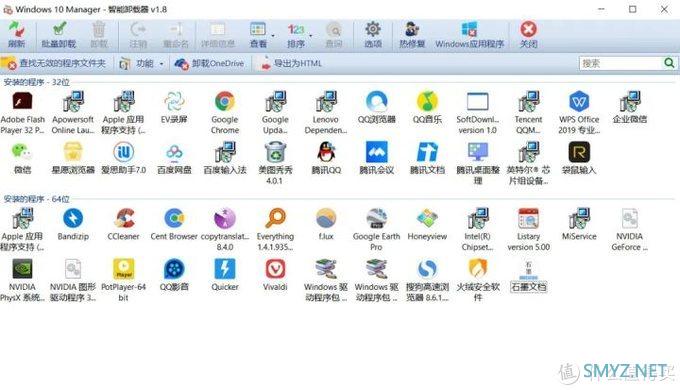Open the View (查看) toolbar button
Image resolution: width=680 pixels, height=390 pixels.
pyautogui.click(x=258, y=35)
